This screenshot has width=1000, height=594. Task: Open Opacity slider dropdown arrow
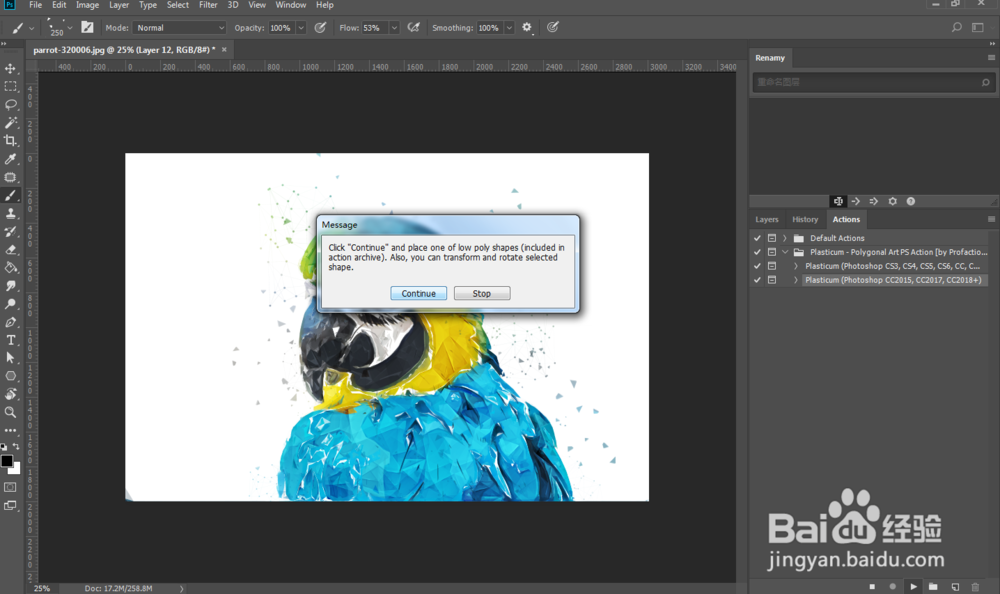pos(301,27)
